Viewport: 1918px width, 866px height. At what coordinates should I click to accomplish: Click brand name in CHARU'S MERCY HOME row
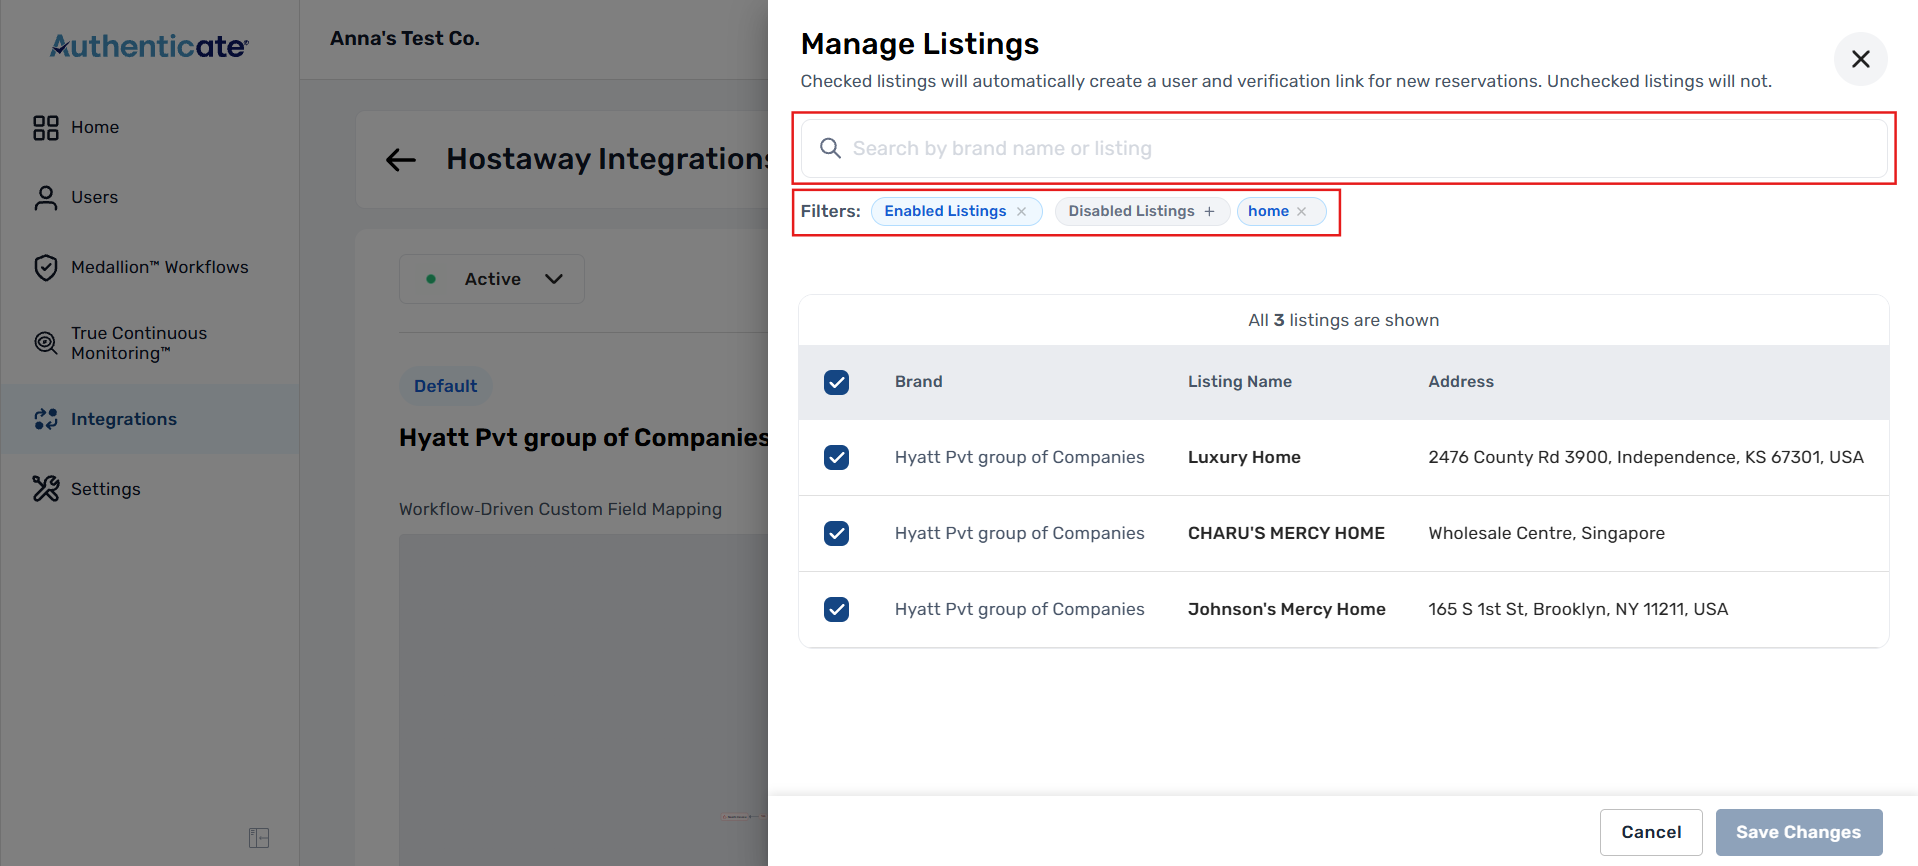coord(1020,533)
